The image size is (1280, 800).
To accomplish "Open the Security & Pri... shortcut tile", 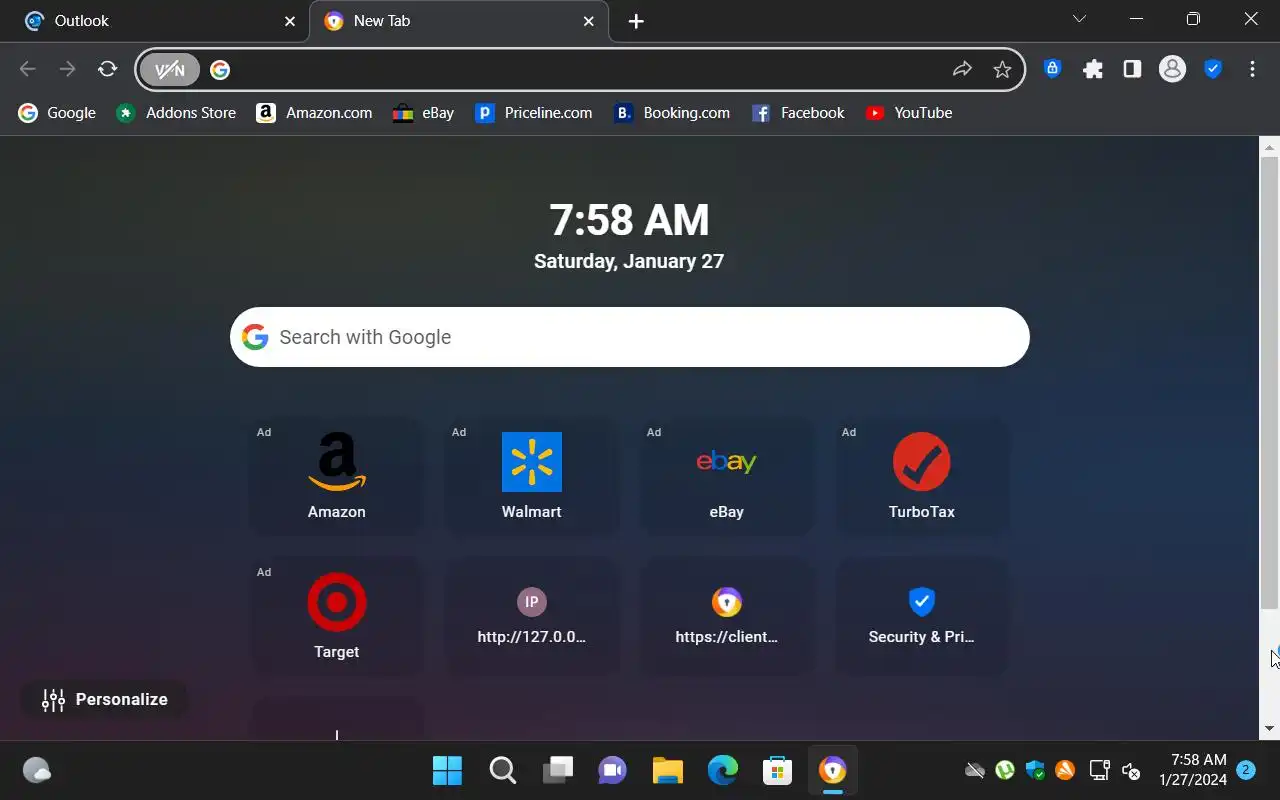I will point(922,616).
